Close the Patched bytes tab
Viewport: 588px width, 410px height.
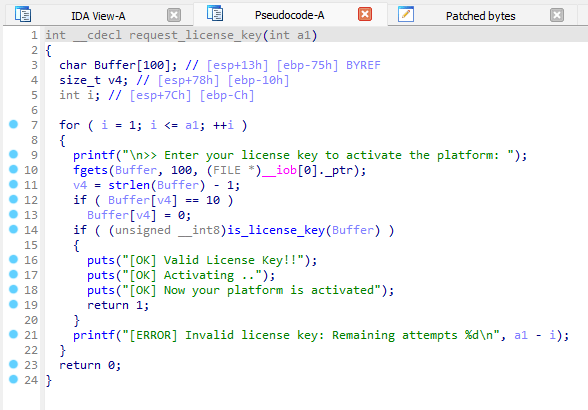[x=557, y=15]
